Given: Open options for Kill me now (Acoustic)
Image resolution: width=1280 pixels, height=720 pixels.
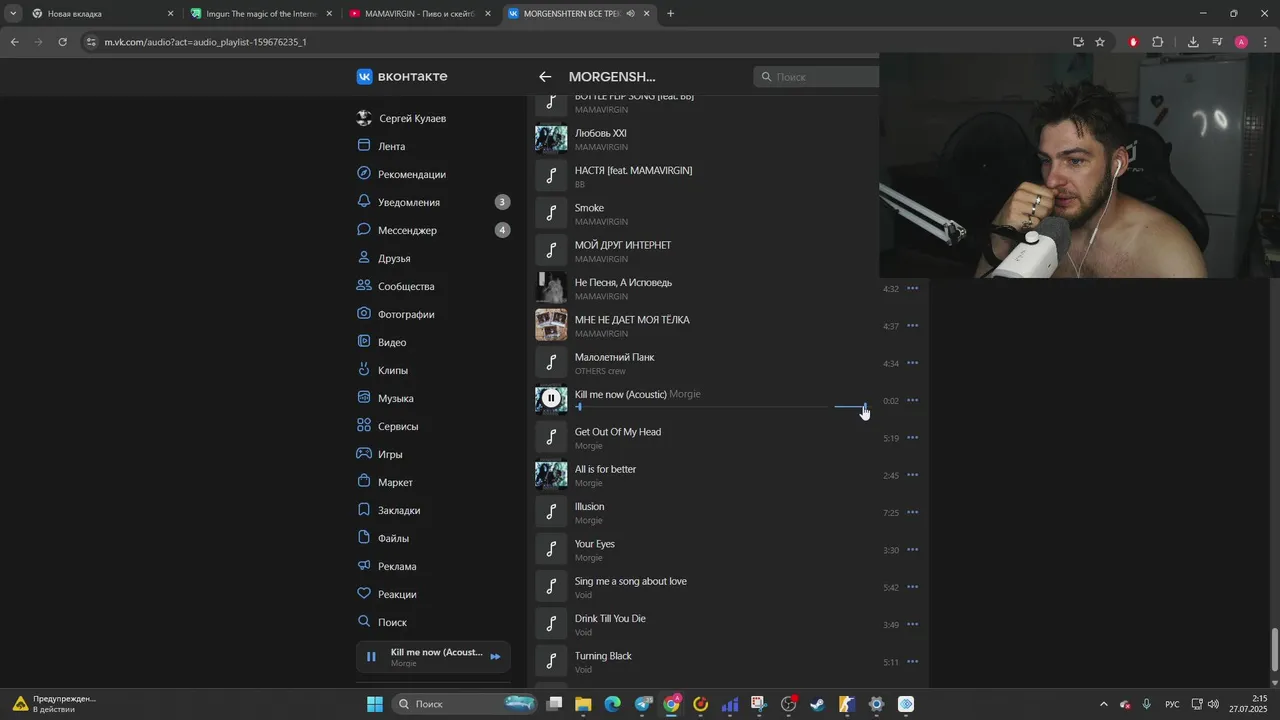Looking at the screenshot, I should click(x=912, y=400).
